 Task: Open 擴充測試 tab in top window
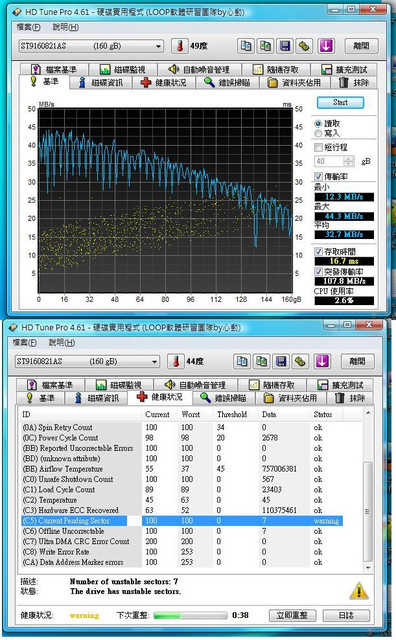(x=345, y=69)
